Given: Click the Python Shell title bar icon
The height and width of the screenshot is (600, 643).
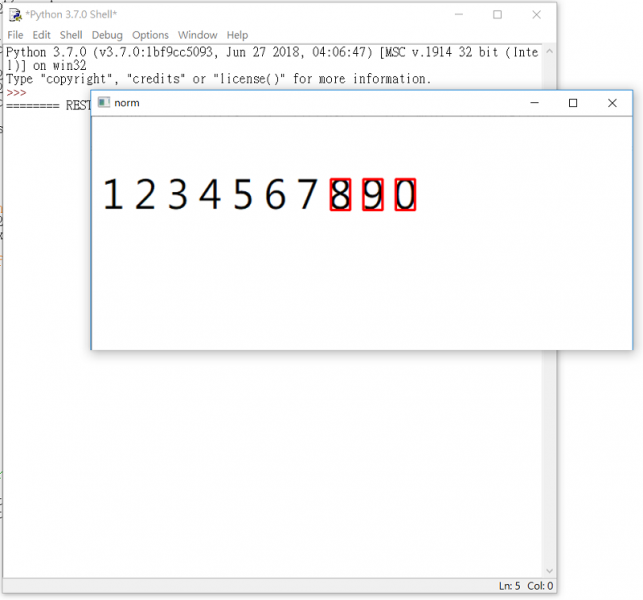Looking at the screenshot, I should pos(15,15).
